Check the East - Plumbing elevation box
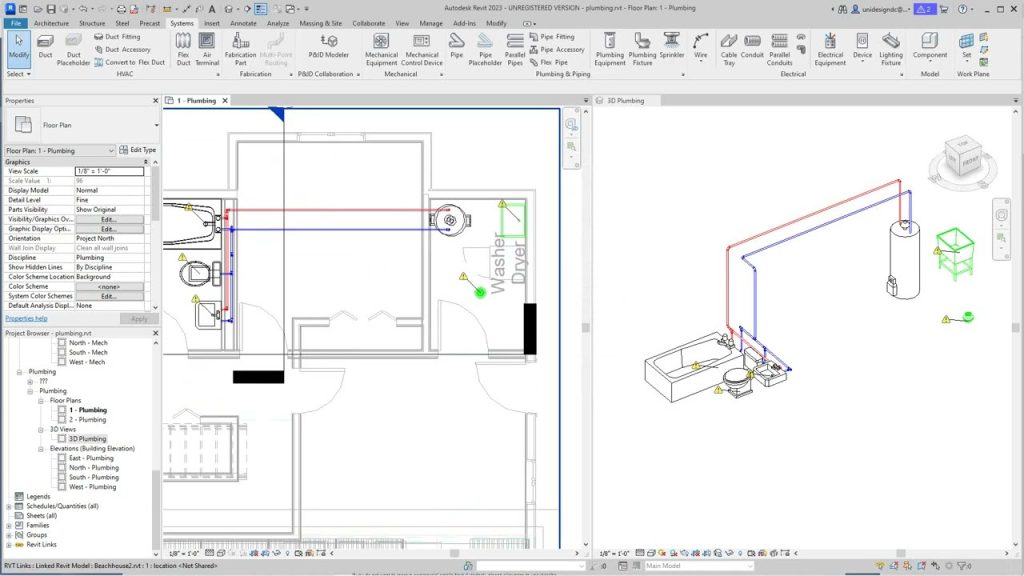The height and width of the screenshot is (576, 1024). tap(62, 458)
